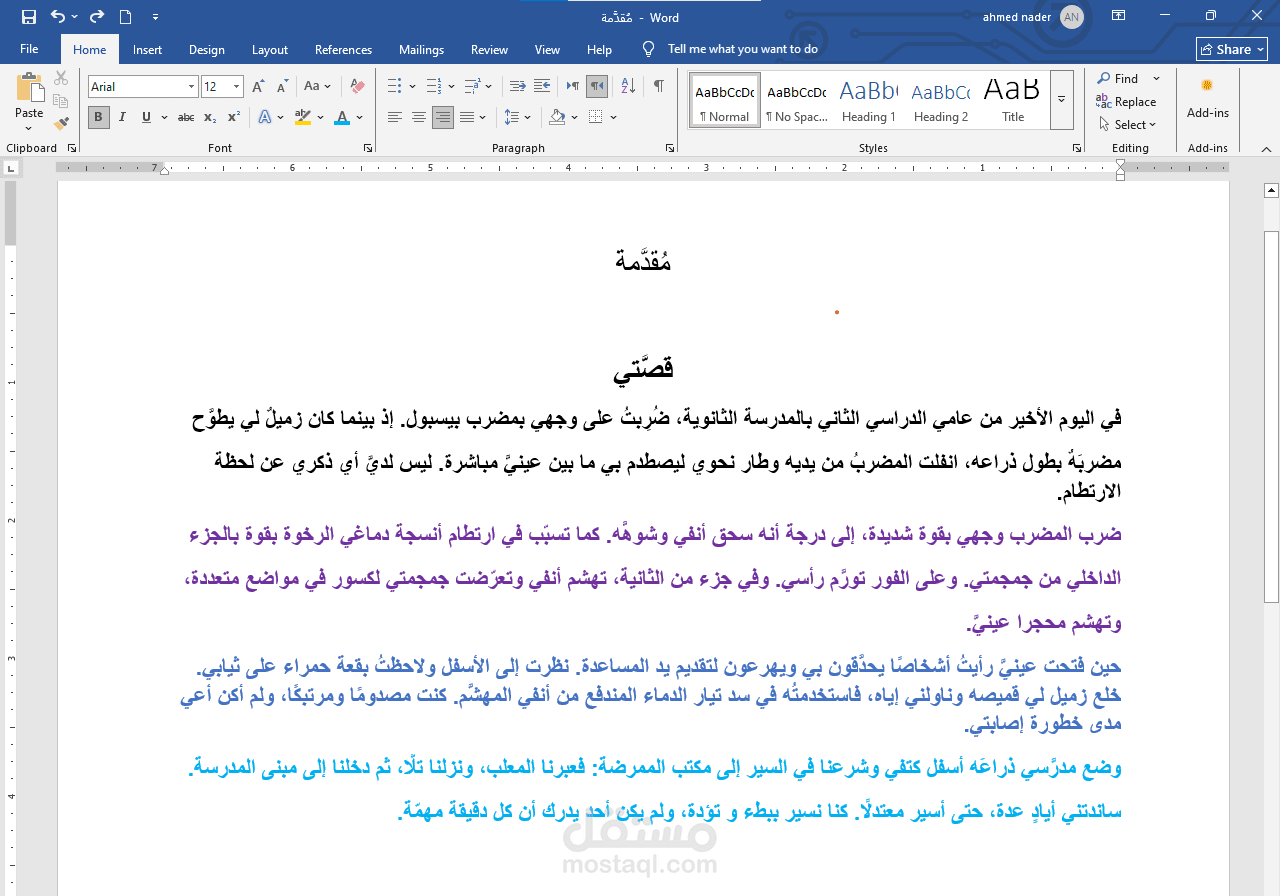Apply the No Spacing style

797,99
